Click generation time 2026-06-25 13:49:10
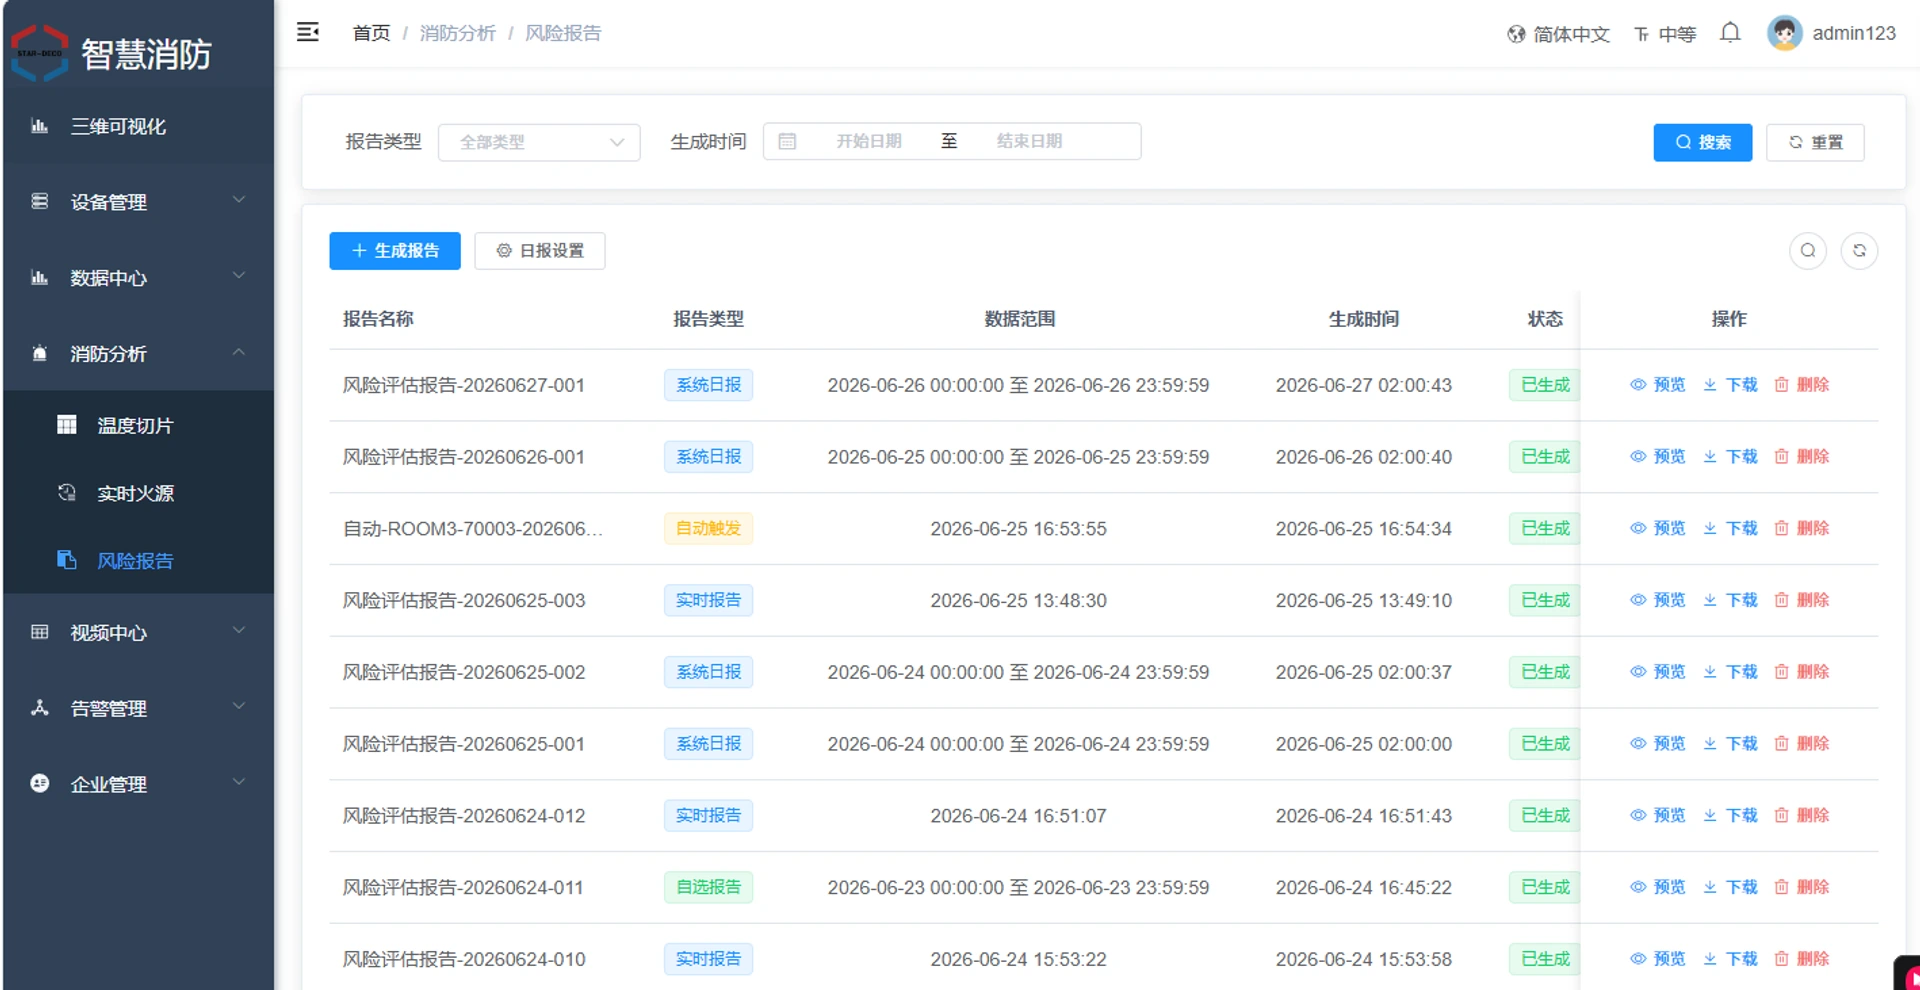The image size is (1920, 990). [x=1363, y=601]
